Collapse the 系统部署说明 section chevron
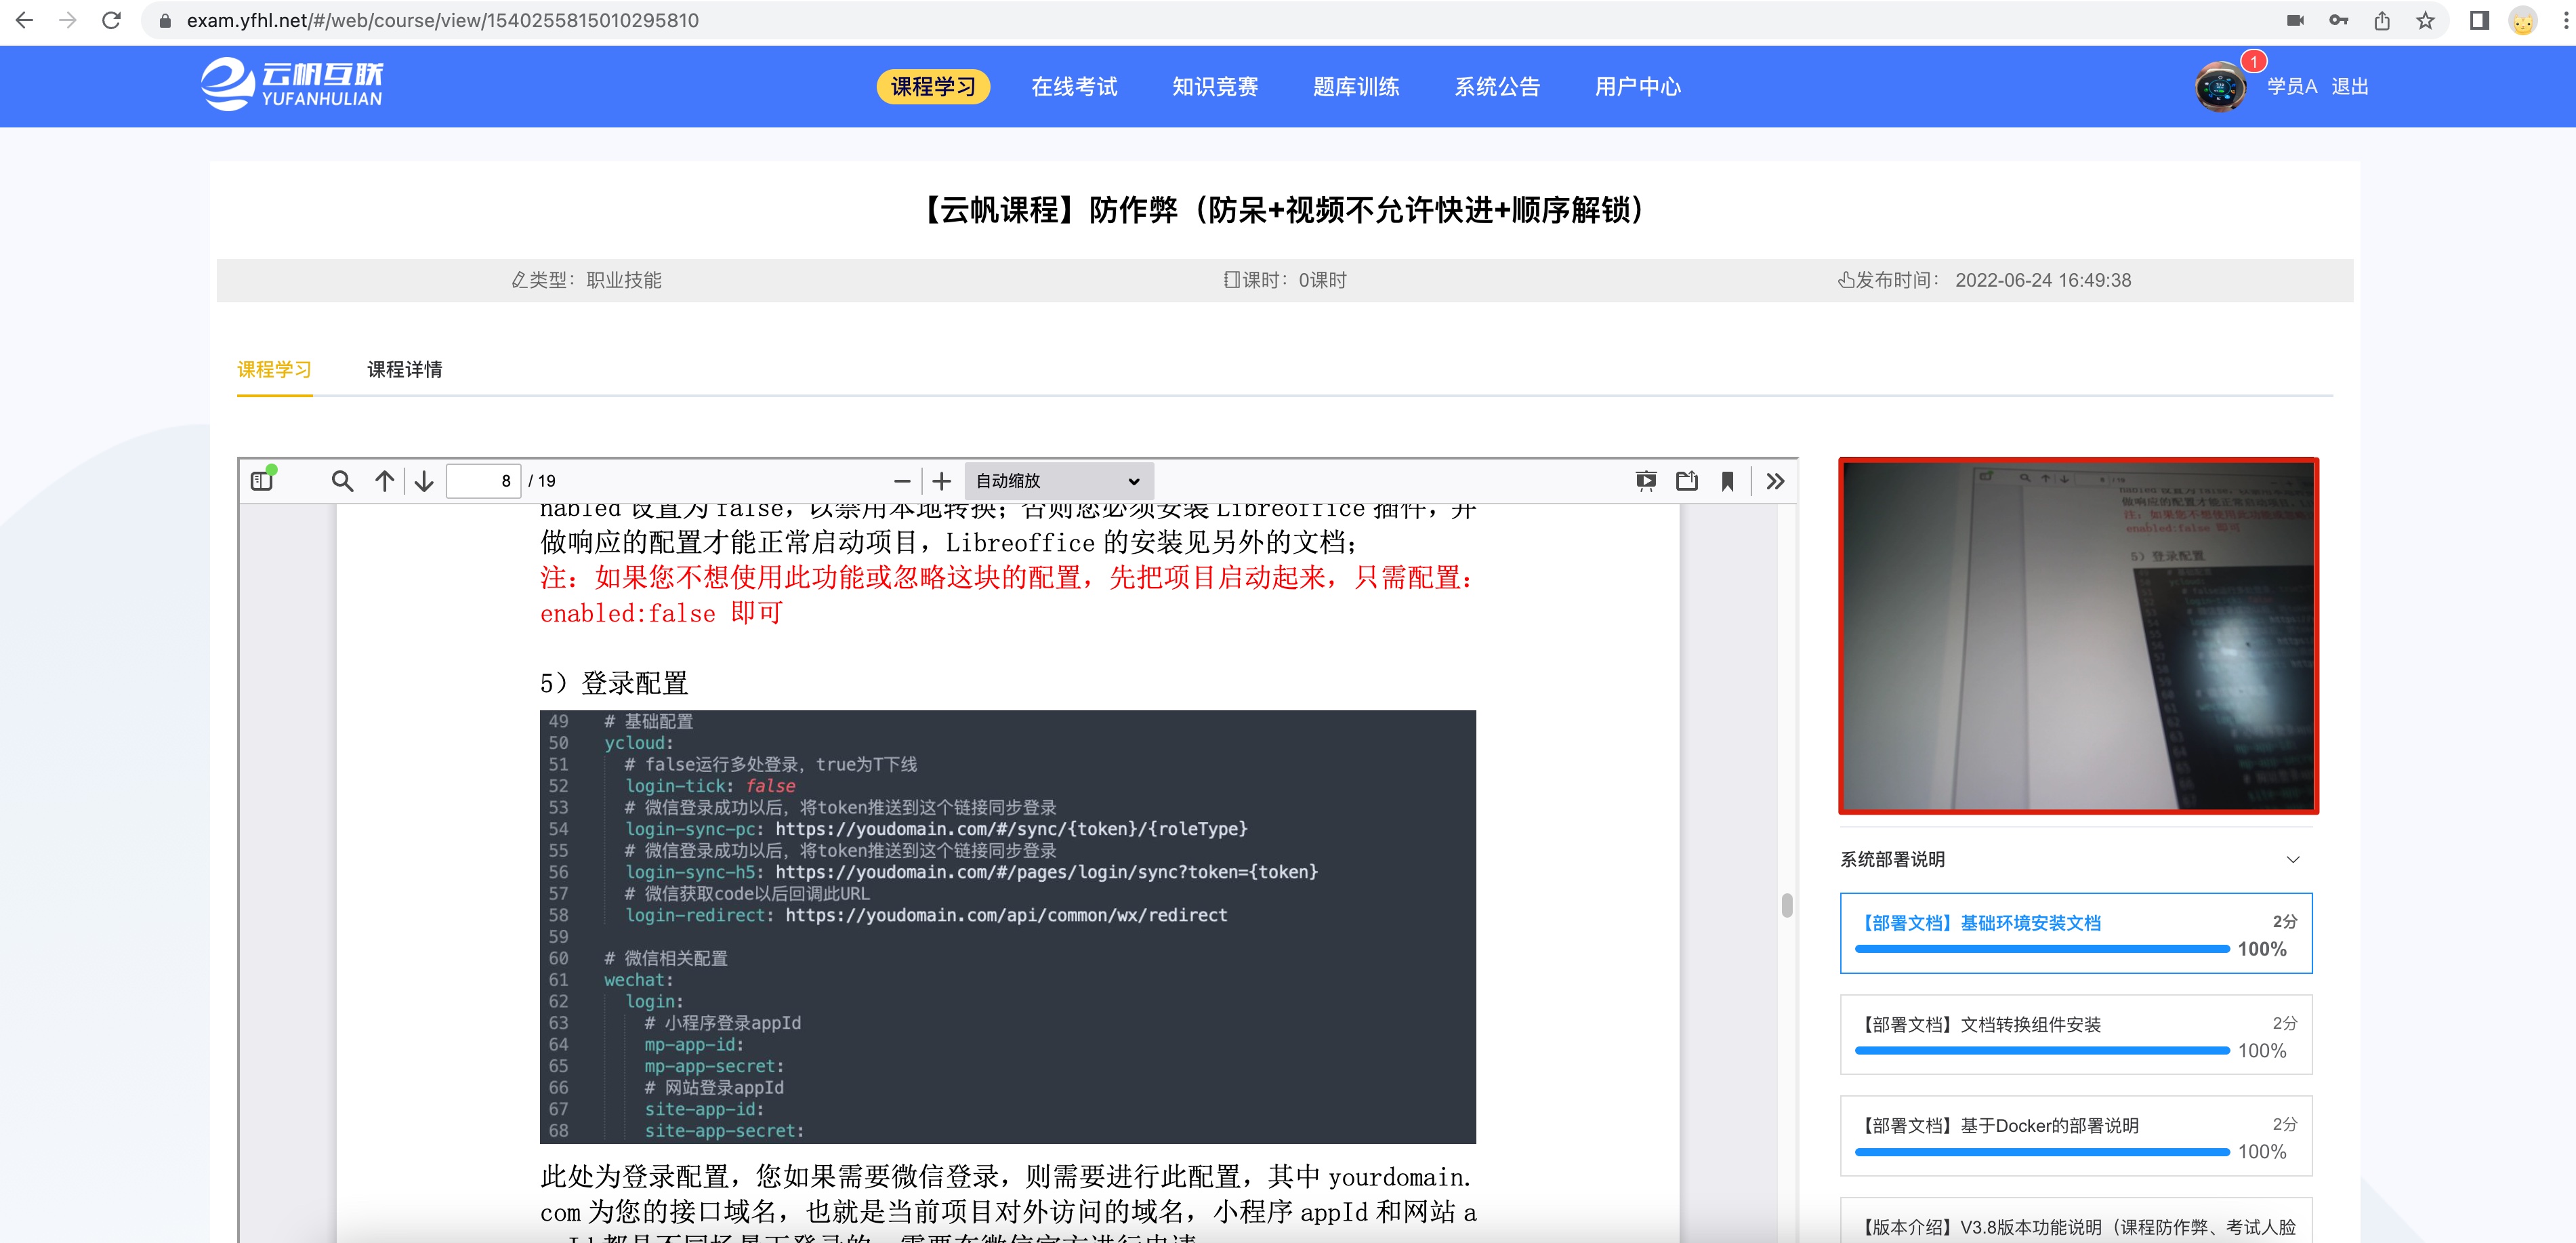 [2292, 859]
